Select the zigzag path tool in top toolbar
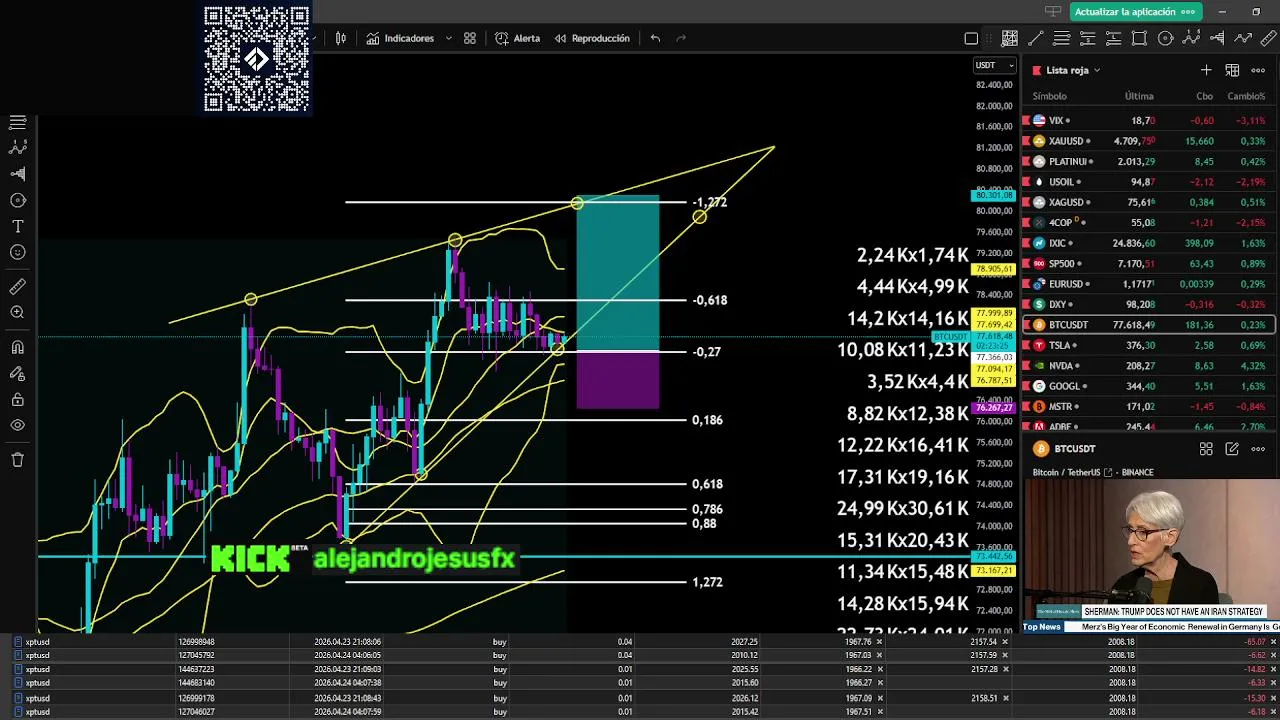1280x720 pixels. 1243,39
